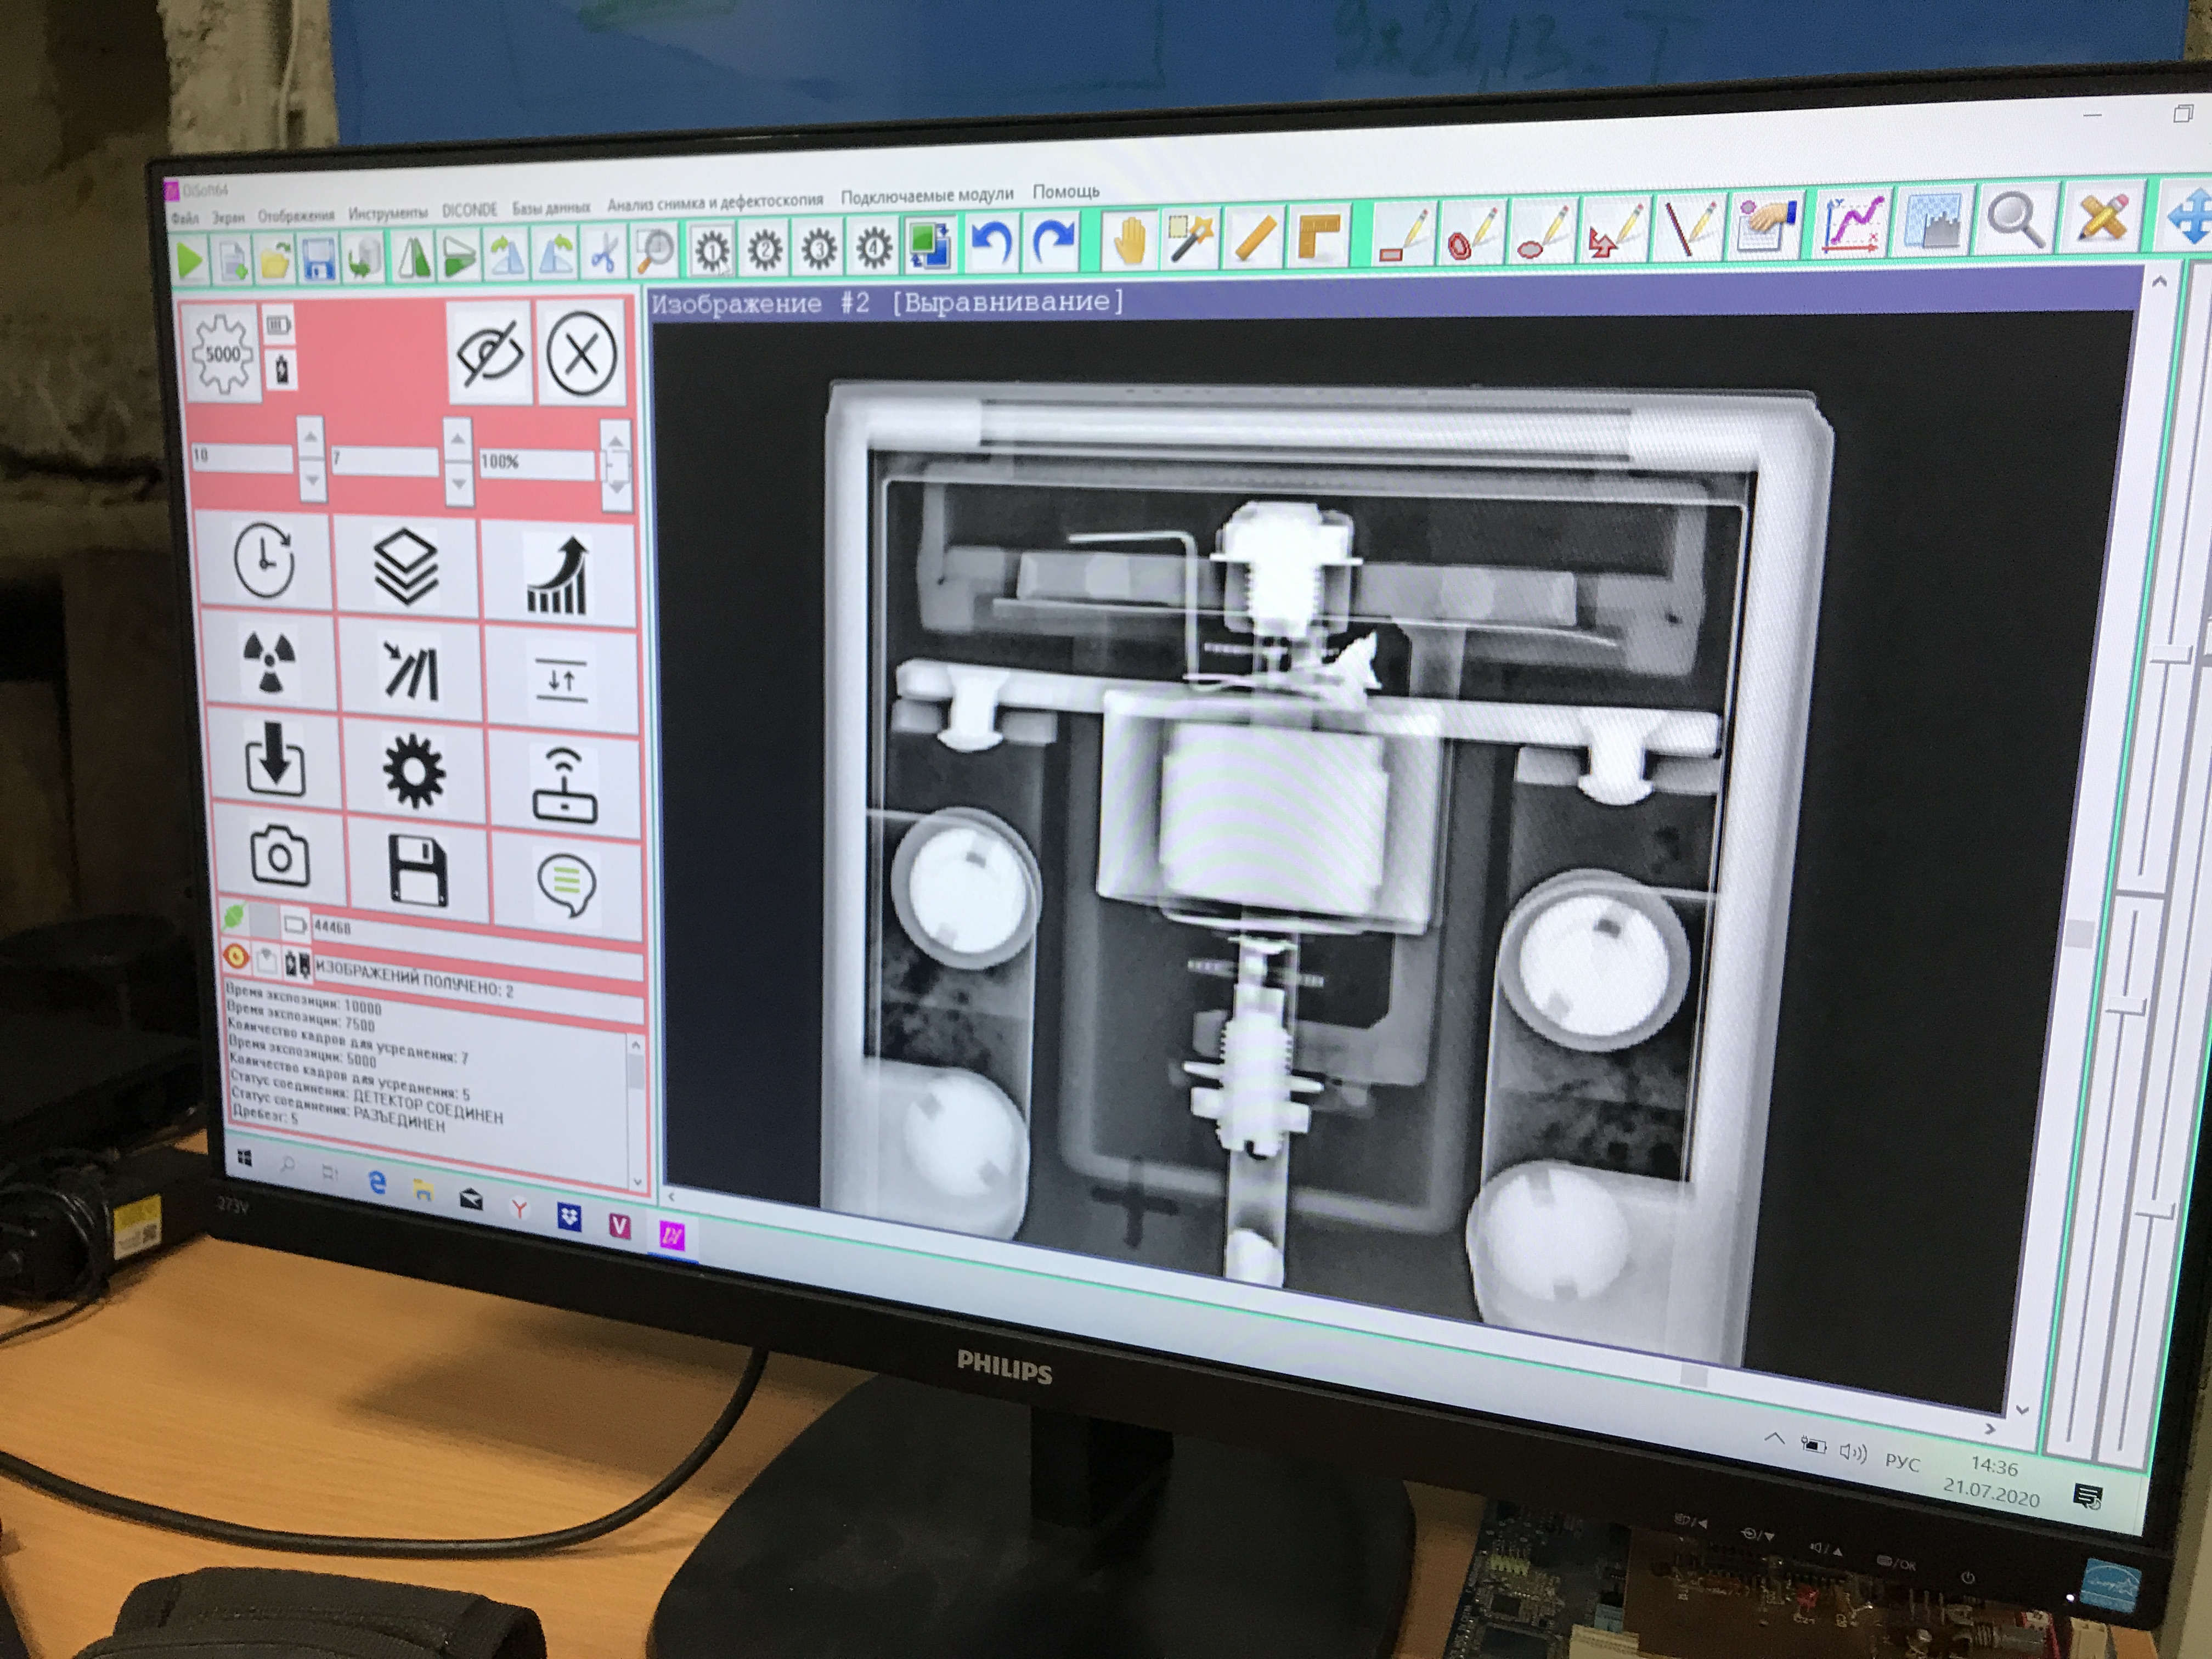Toggle the crossed-out eye visibility button

489,355
